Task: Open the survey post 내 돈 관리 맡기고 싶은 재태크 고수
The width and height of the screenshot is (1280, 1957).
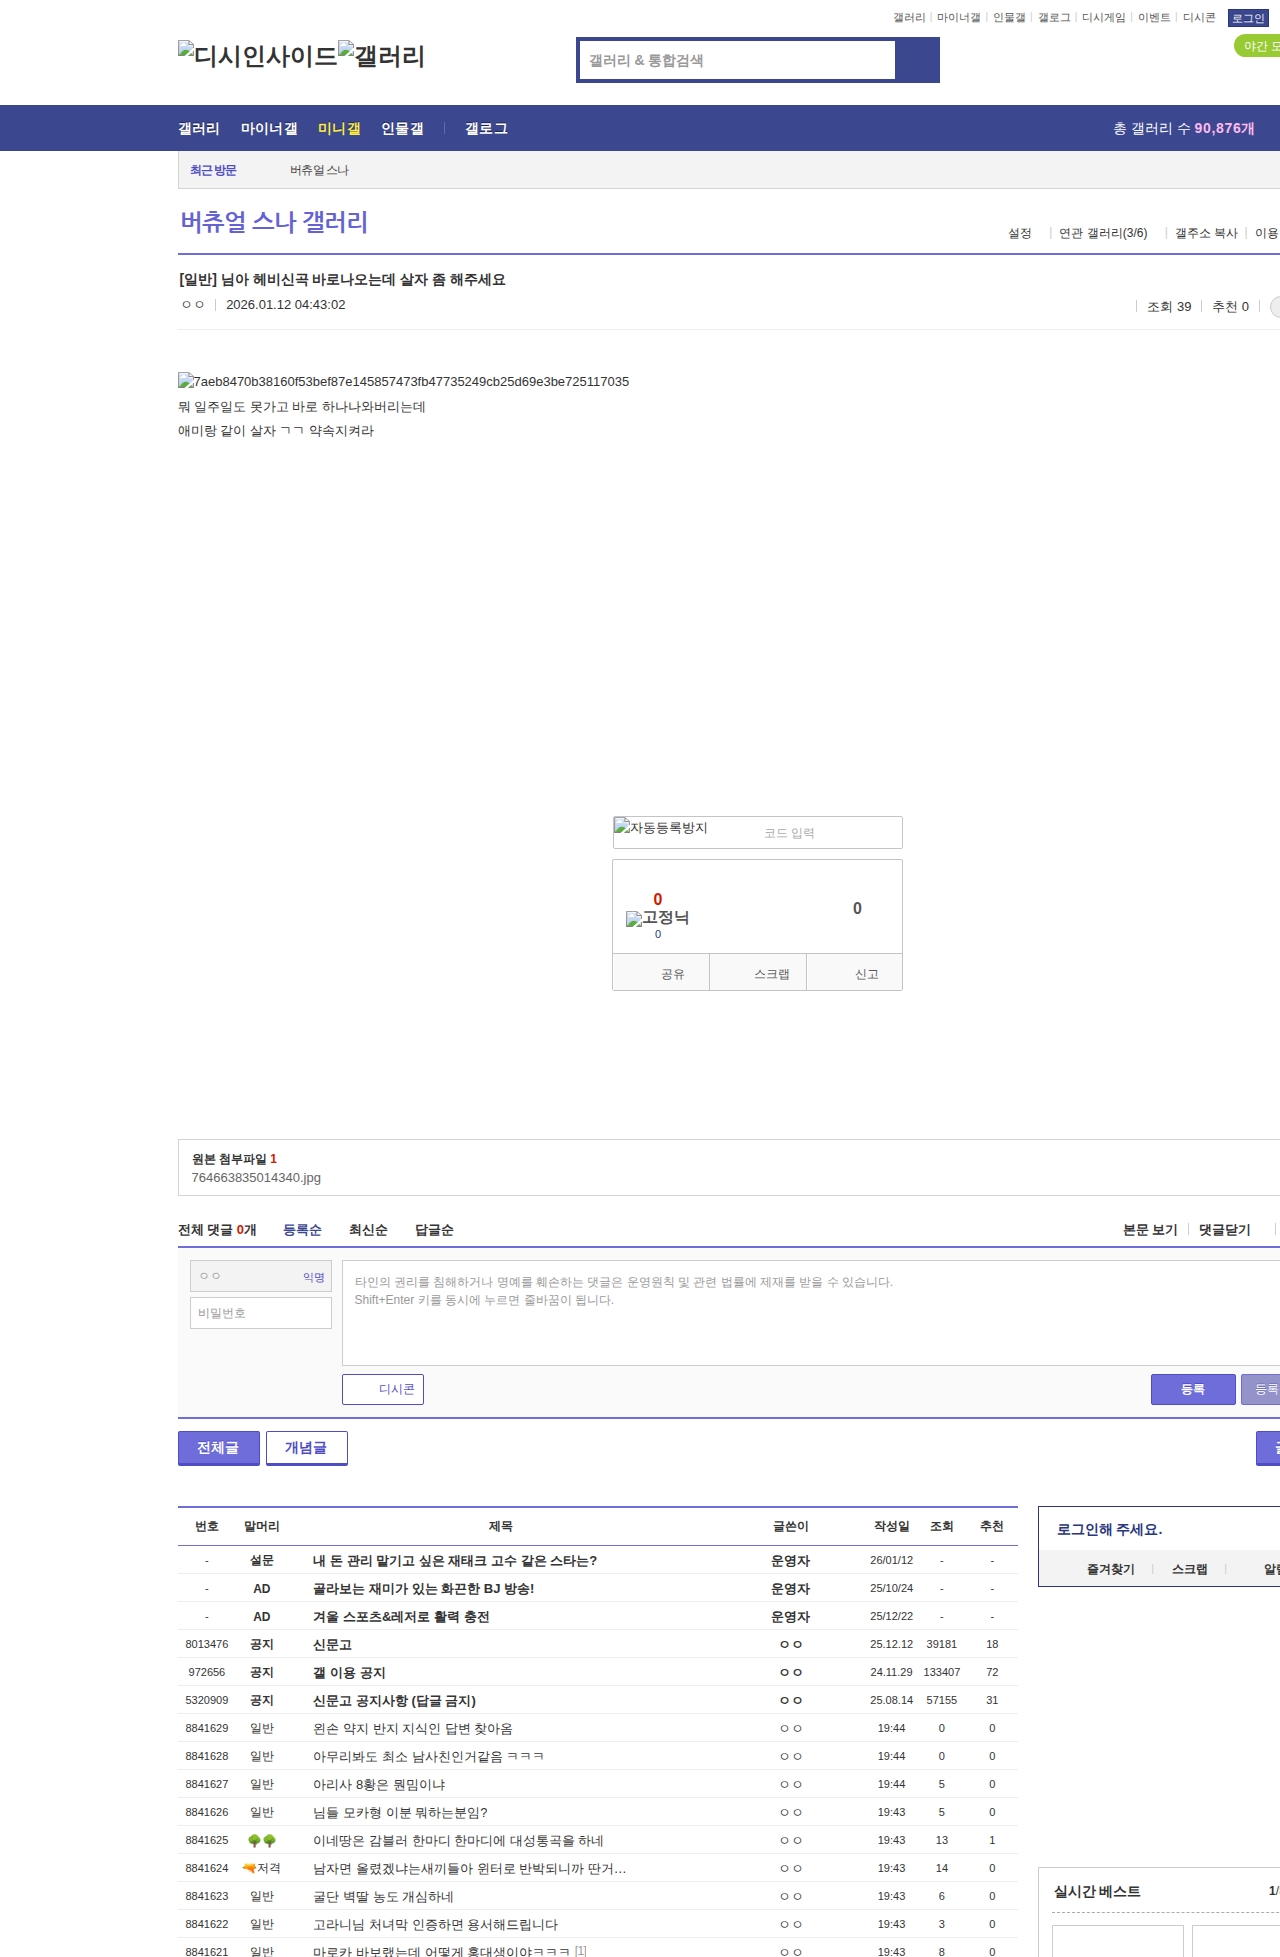Action: [455, 1560]
